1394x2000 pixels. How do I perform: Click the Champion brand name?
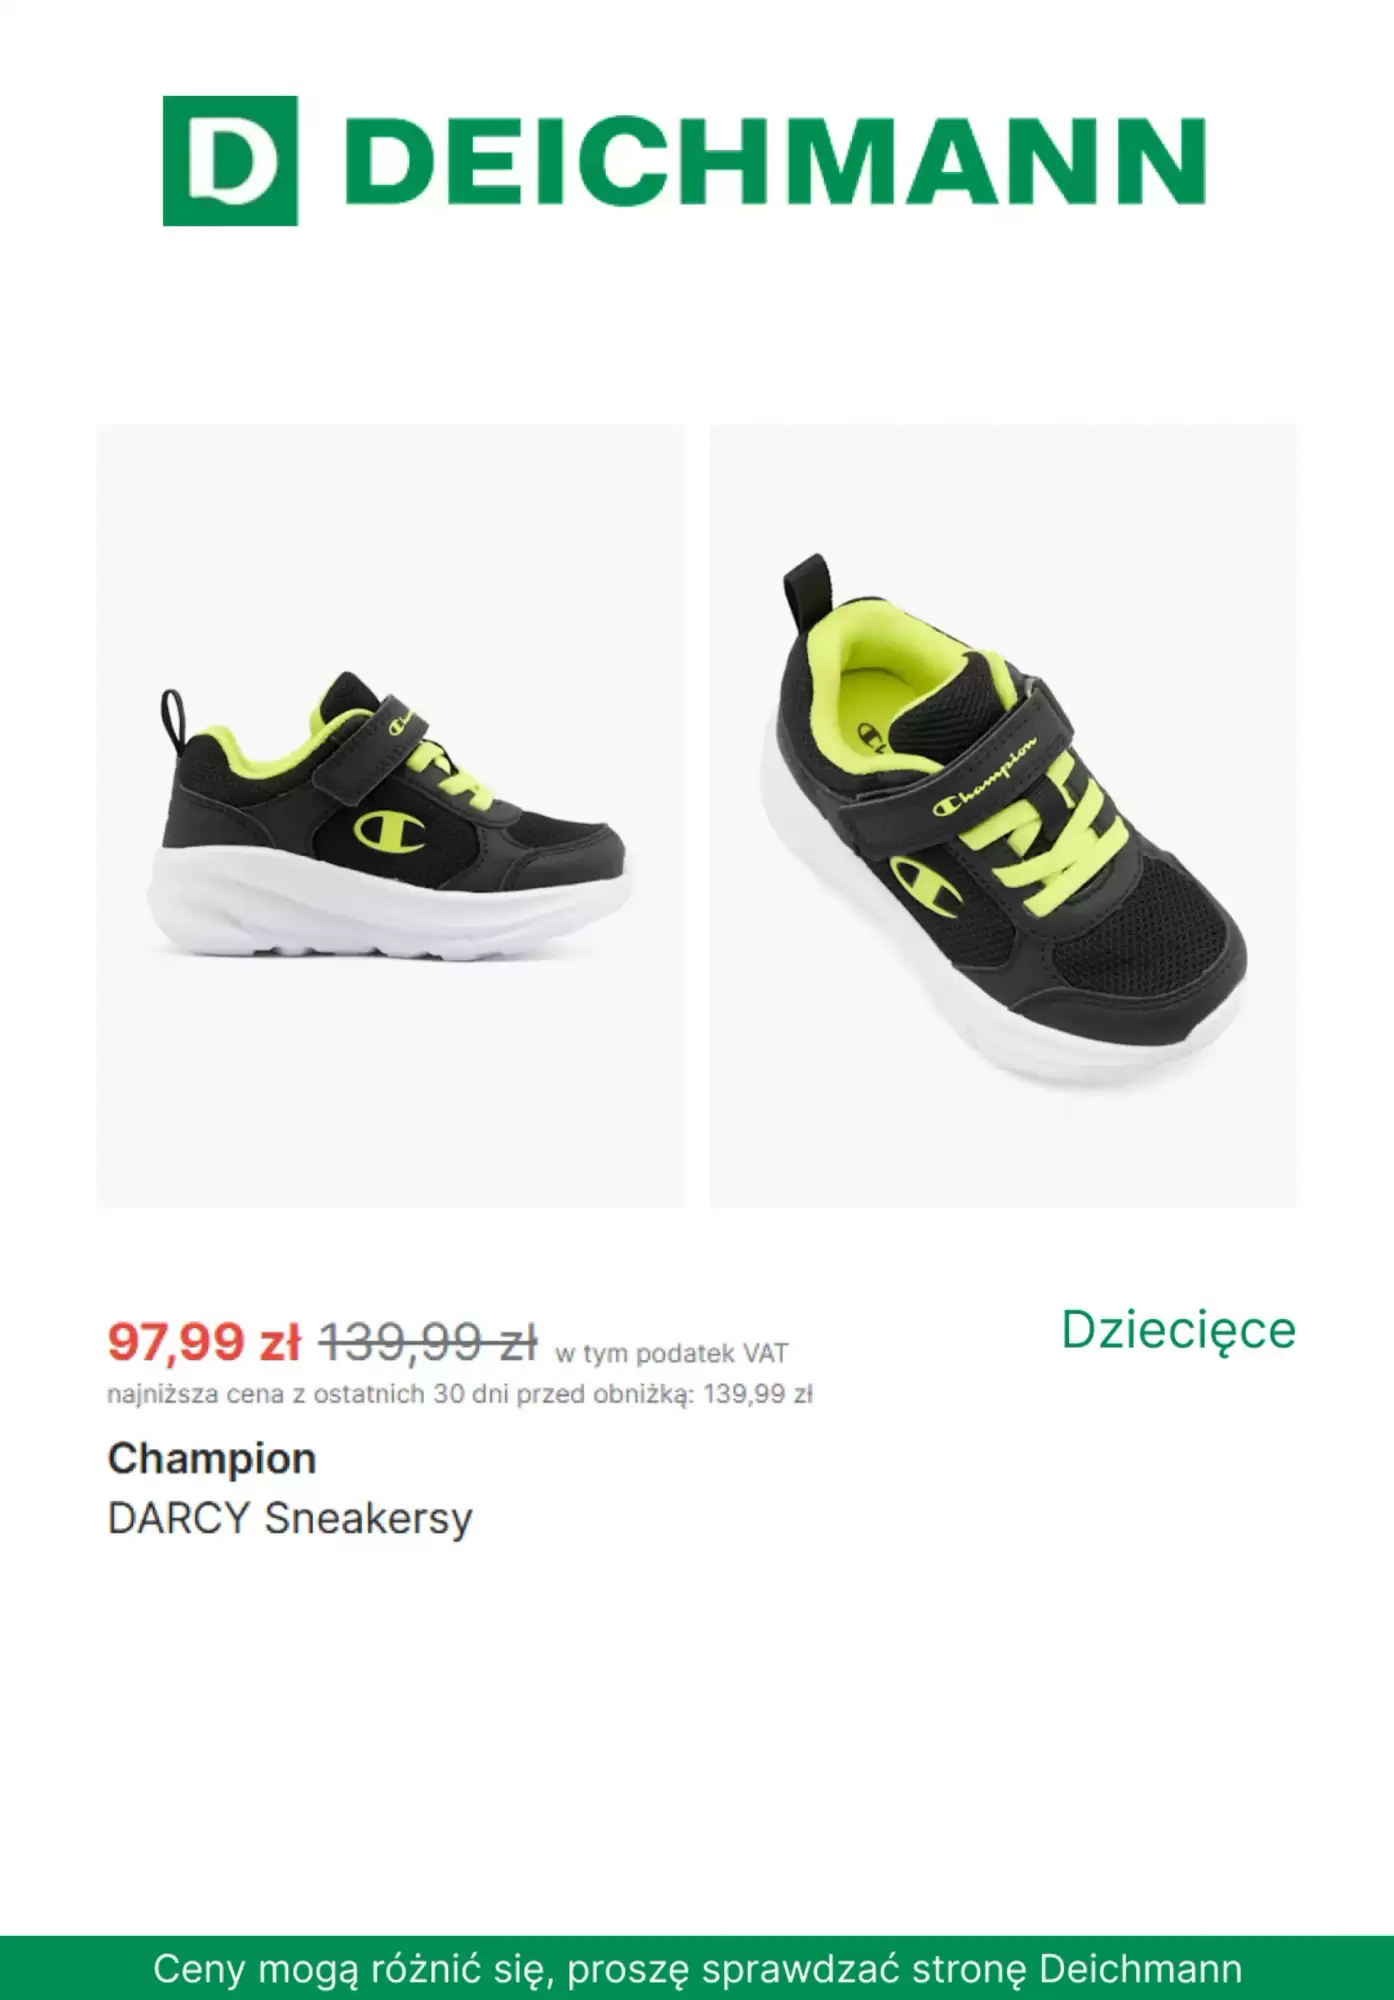212,1458
